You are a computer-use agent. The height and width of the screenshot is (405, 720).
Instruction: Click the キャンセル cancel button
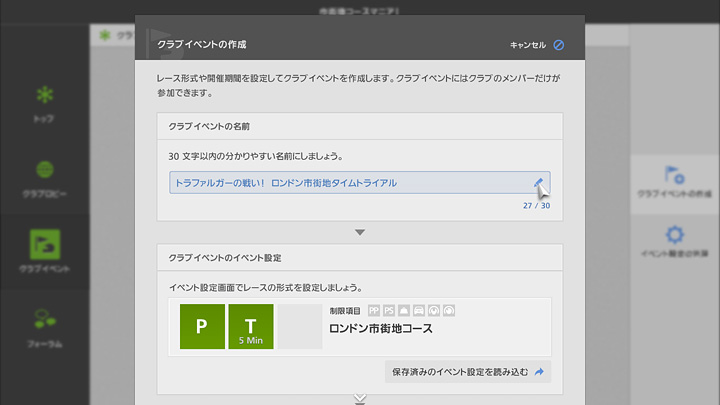(527, 45)
